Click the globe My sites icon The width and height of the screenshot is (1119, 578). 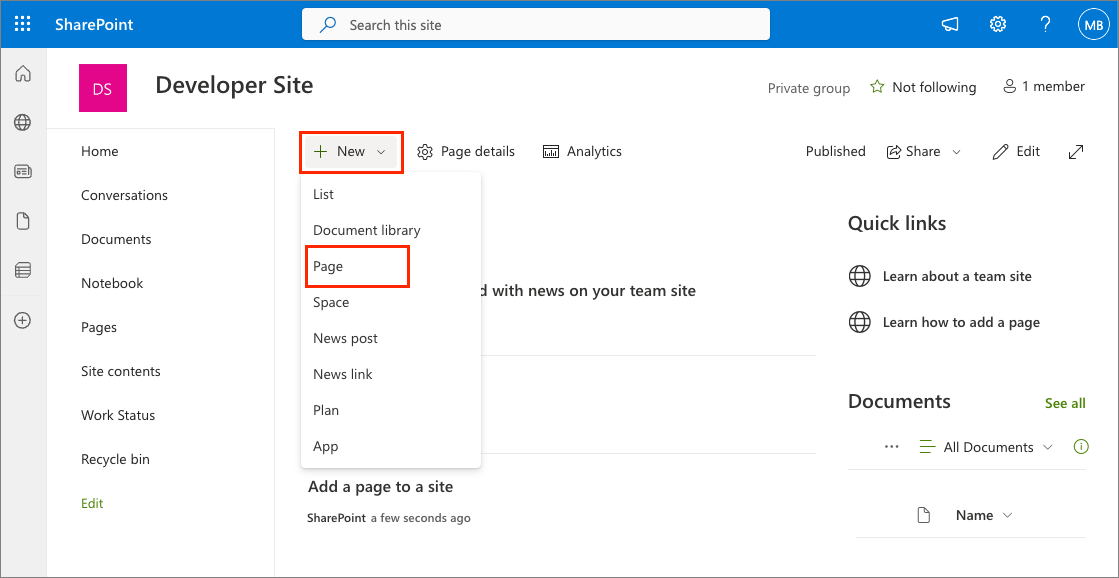(23, 123)
